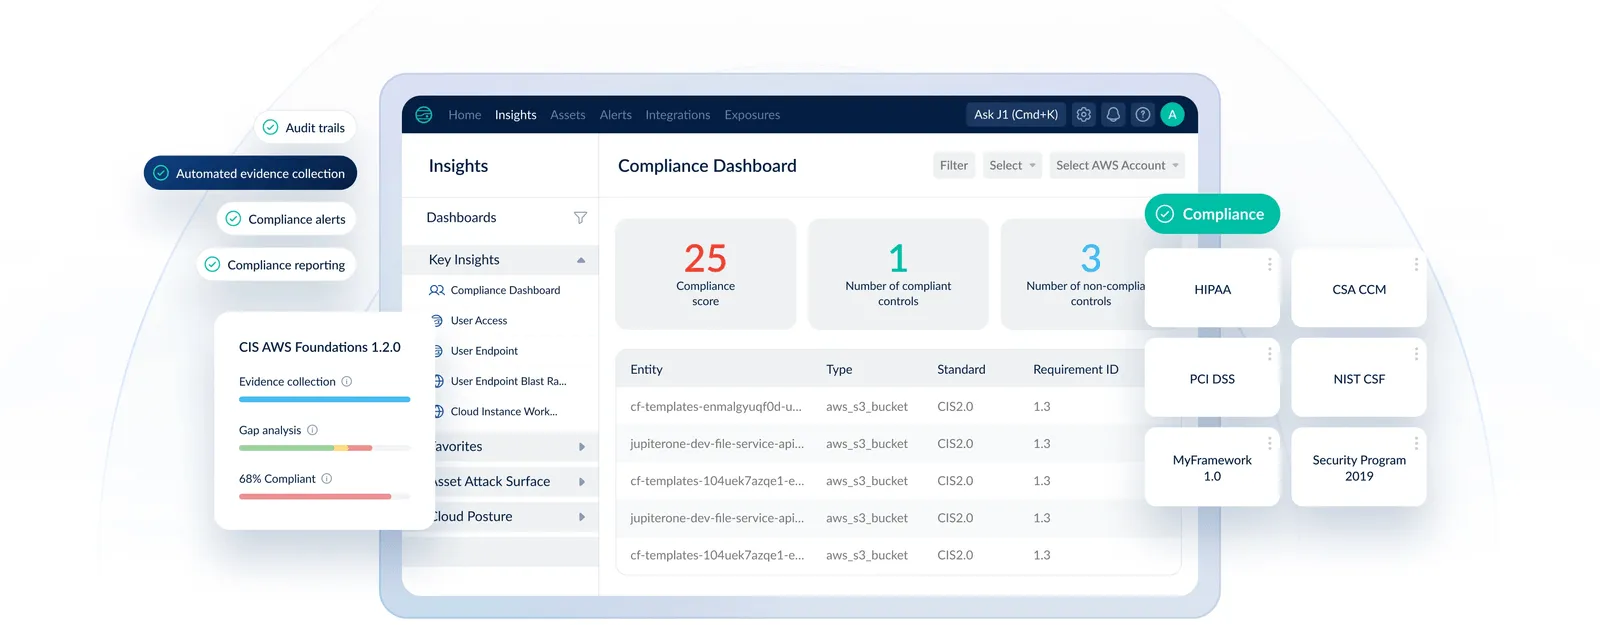Screen dimensions: 1600x625
Task: Open the Security Program 2019 three-dot menu
Action: 1416,442
